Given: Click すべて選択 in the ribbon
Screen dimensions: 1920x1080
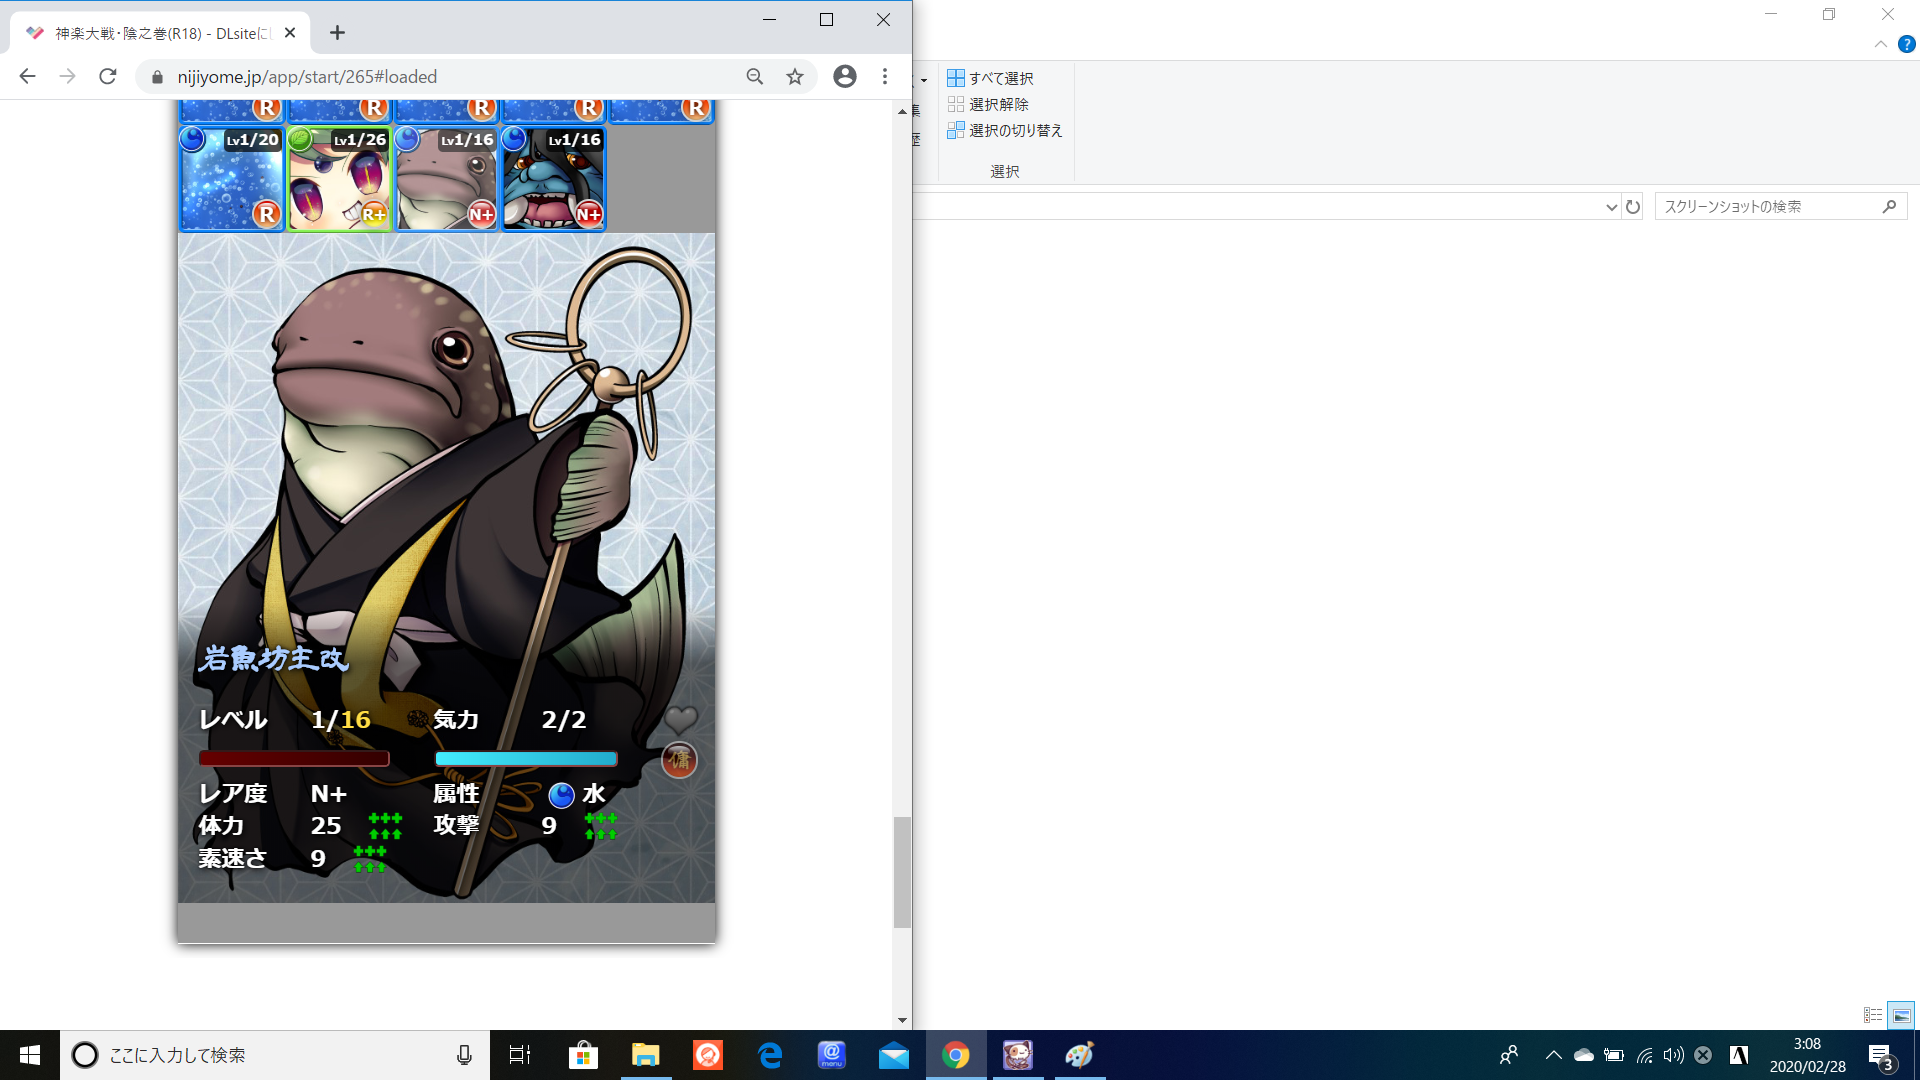Looking at the screenshot, I should click(x=991, y=78).
